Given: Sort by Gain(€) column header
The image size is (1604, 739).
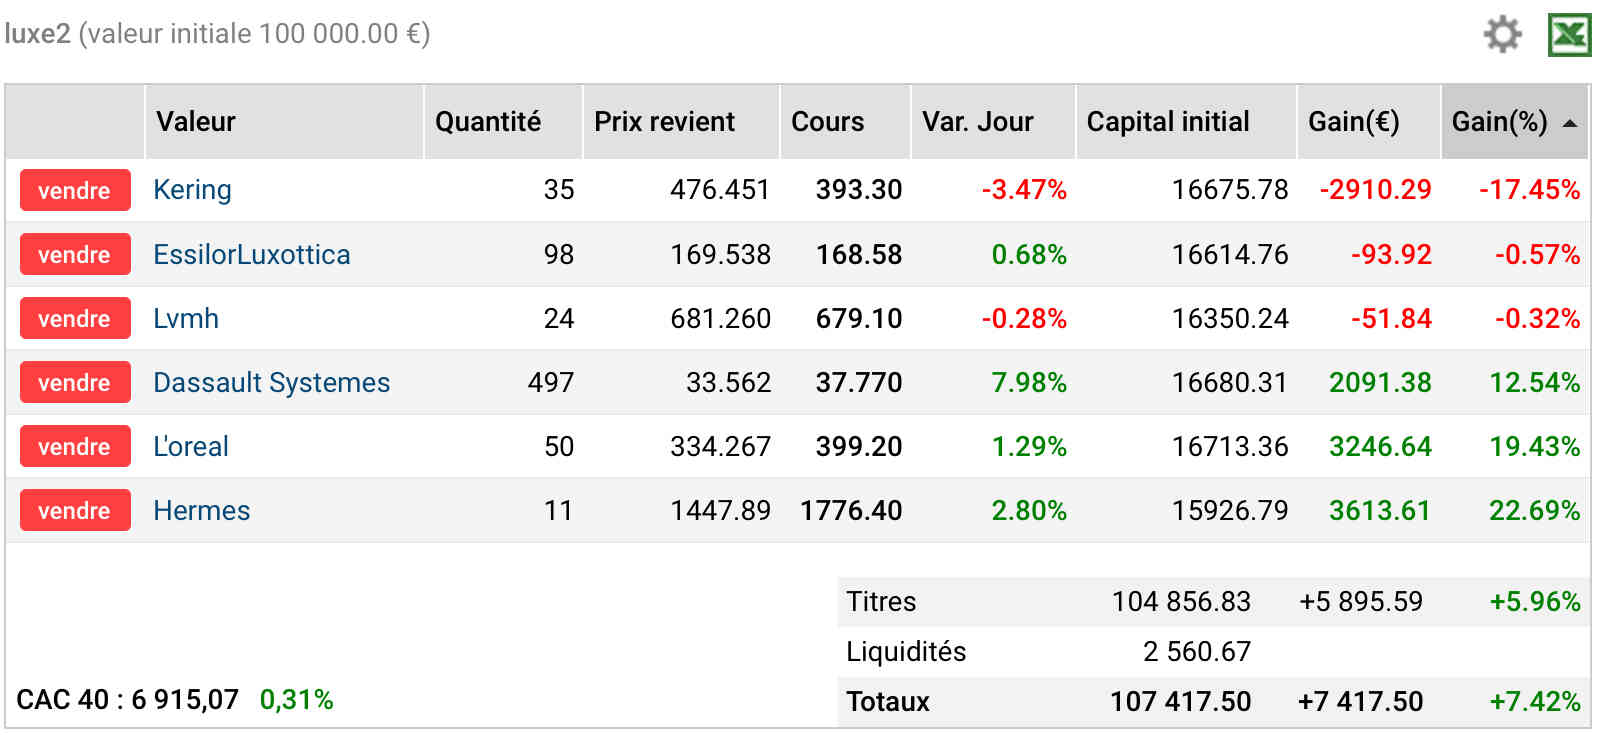Looking at the screenshot, I should [1369, 122].
